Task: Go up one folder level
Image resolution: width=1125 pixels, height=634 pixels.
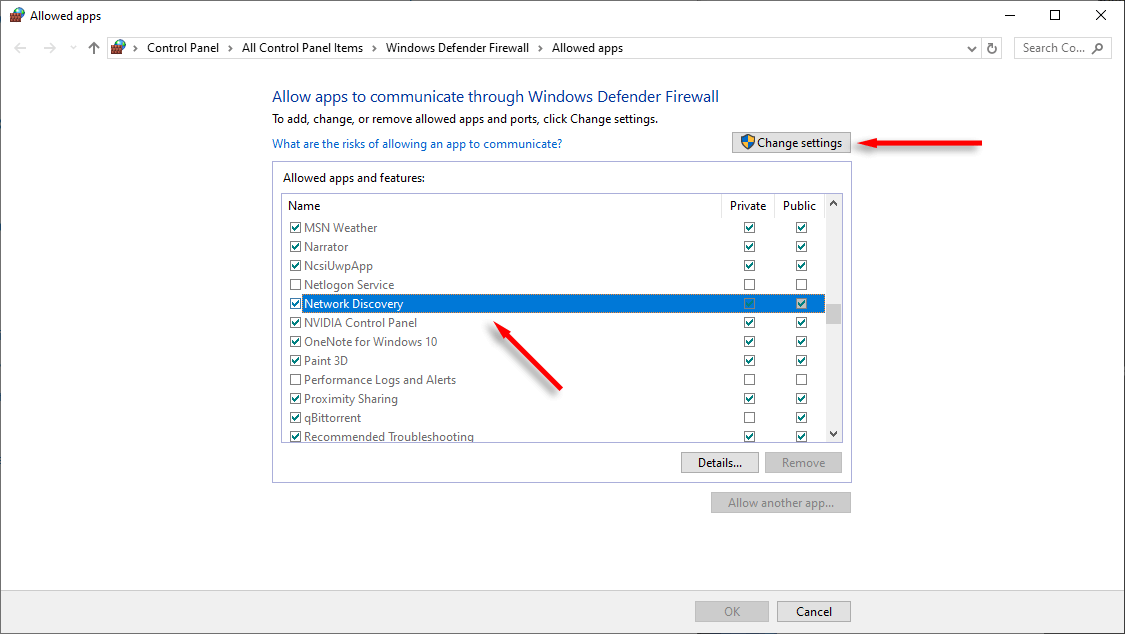Action: tap(94, 48)
